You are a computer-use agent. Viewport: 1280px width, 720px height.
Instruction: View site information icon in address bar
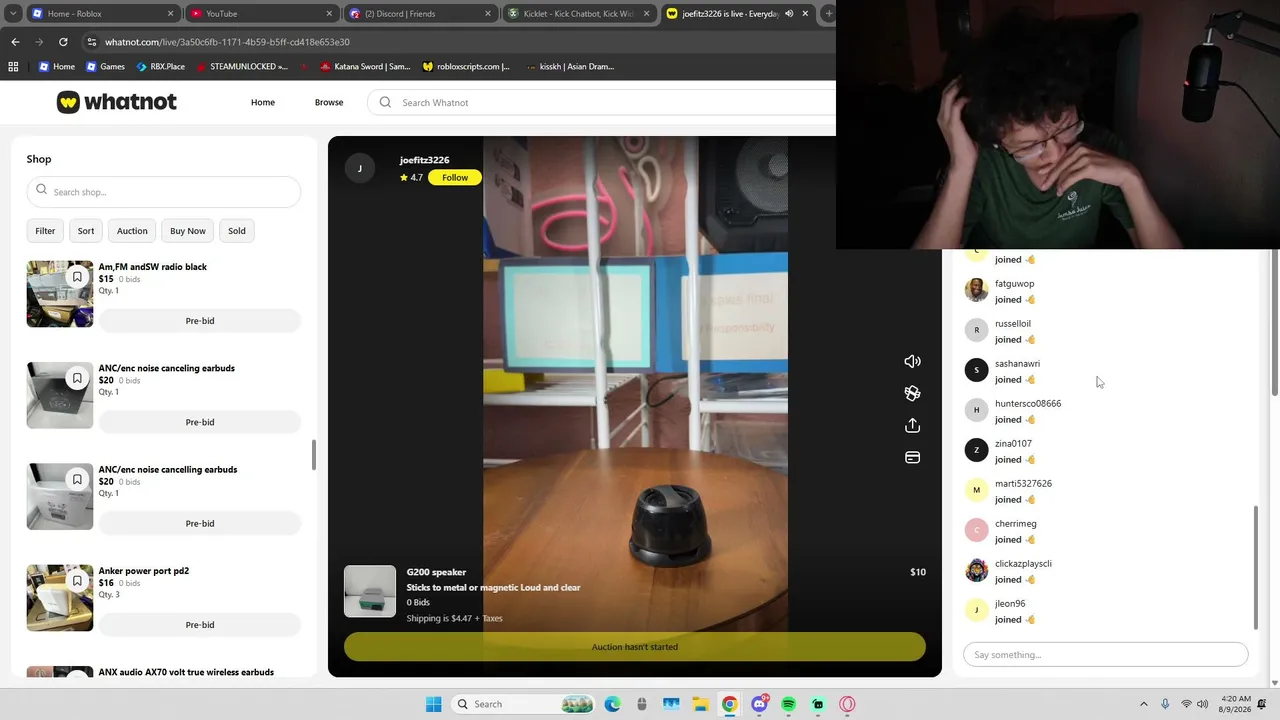pos(92,42)
